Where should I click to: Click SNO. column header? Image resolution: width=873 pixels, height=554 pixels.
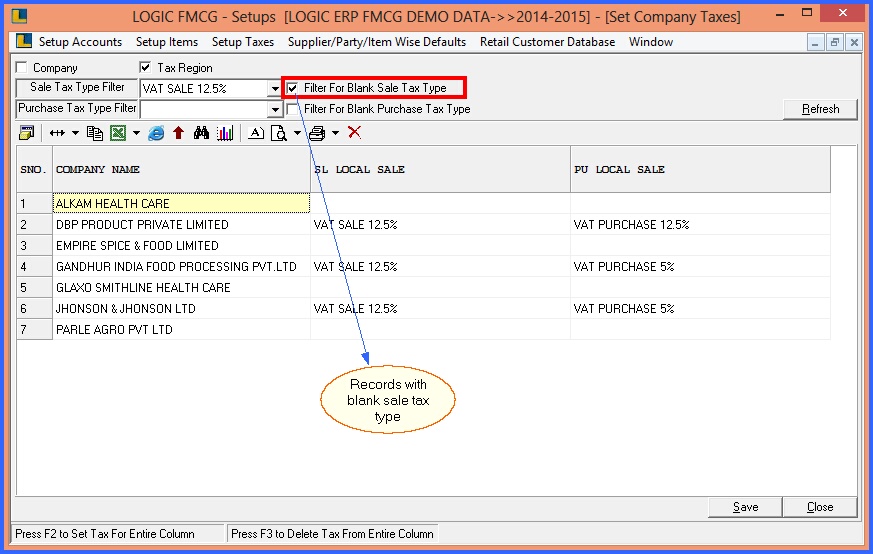(x=34, y=169)
